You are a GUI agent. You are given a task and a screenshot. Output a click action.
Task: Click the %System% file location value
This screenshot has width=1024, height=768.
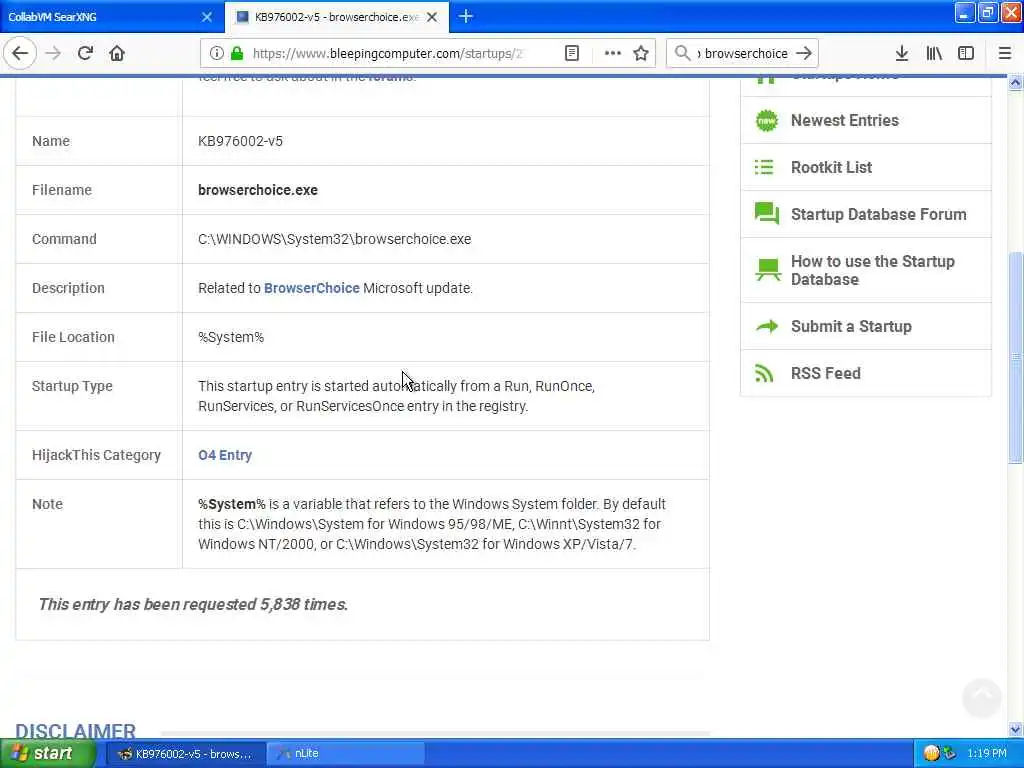click(231, 337)
